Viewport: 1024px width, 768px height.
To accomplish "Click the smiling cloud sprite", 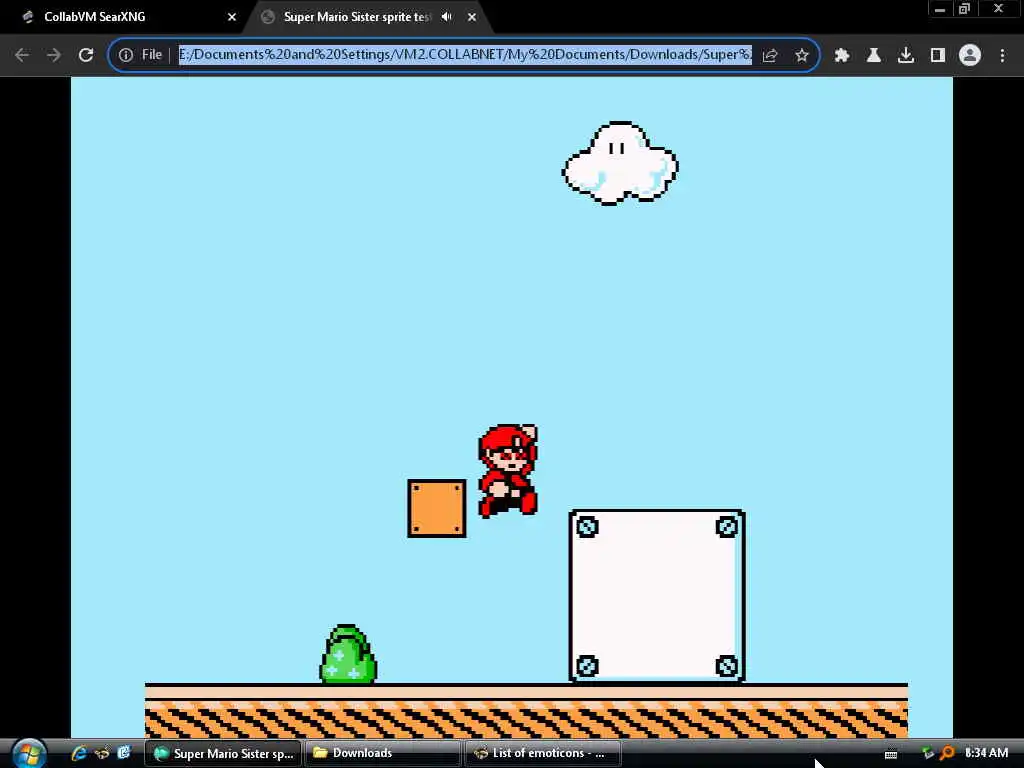I will (x=620, y=163).
